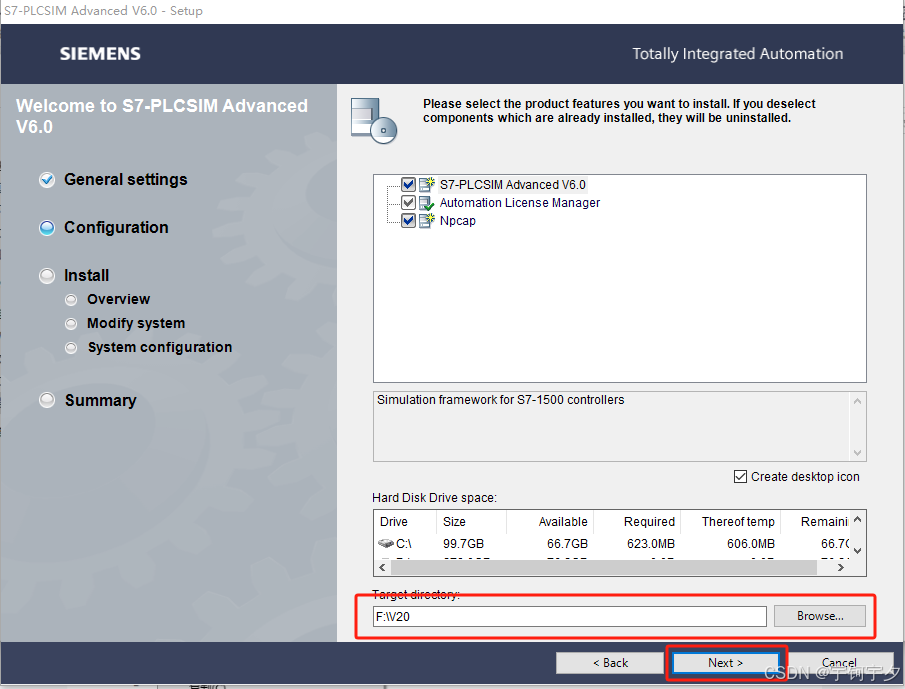The width and height of the screenshot is (905, 689).
Task: Click the S7-PLCSIM Advanced V6.0 component icon
Action: pos(427,185)
